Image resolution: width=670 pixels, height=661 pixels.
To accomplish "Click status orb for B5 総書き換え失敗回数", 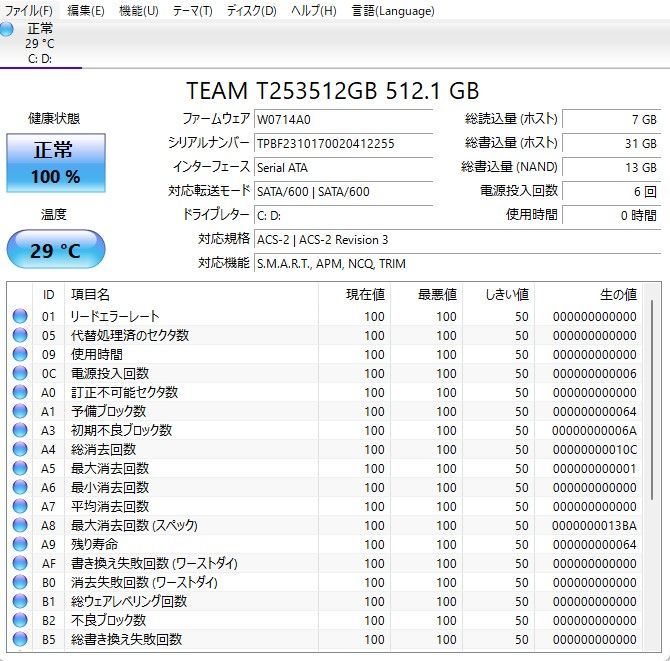I will coord(20,639).
